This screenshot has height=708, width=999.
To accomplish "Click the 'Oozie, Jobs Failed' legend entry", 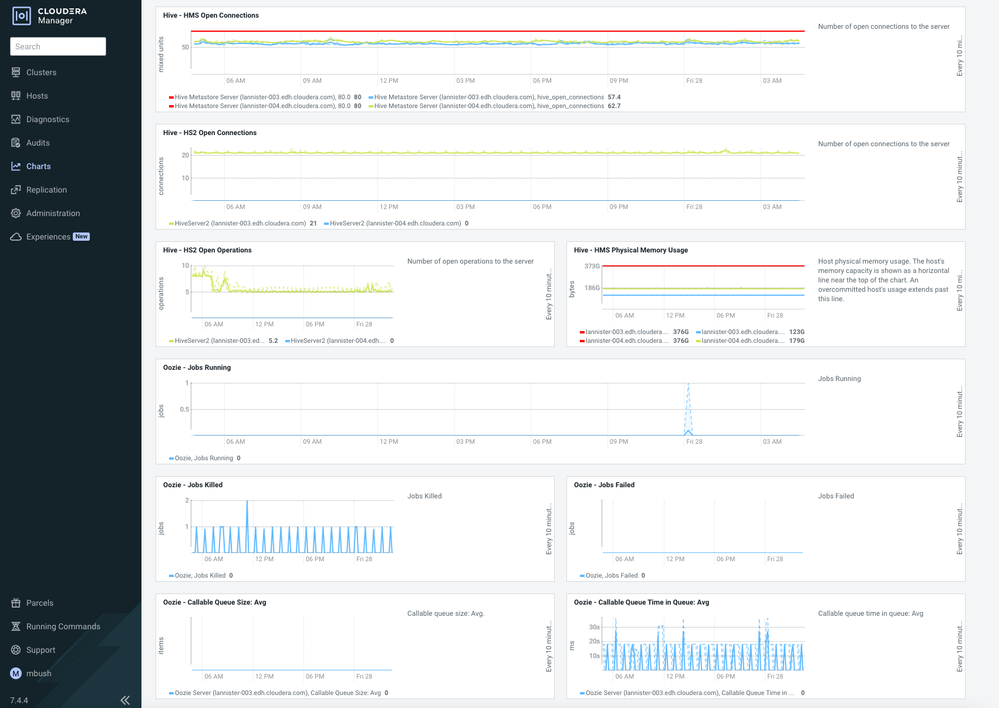I will coord(612,575).
